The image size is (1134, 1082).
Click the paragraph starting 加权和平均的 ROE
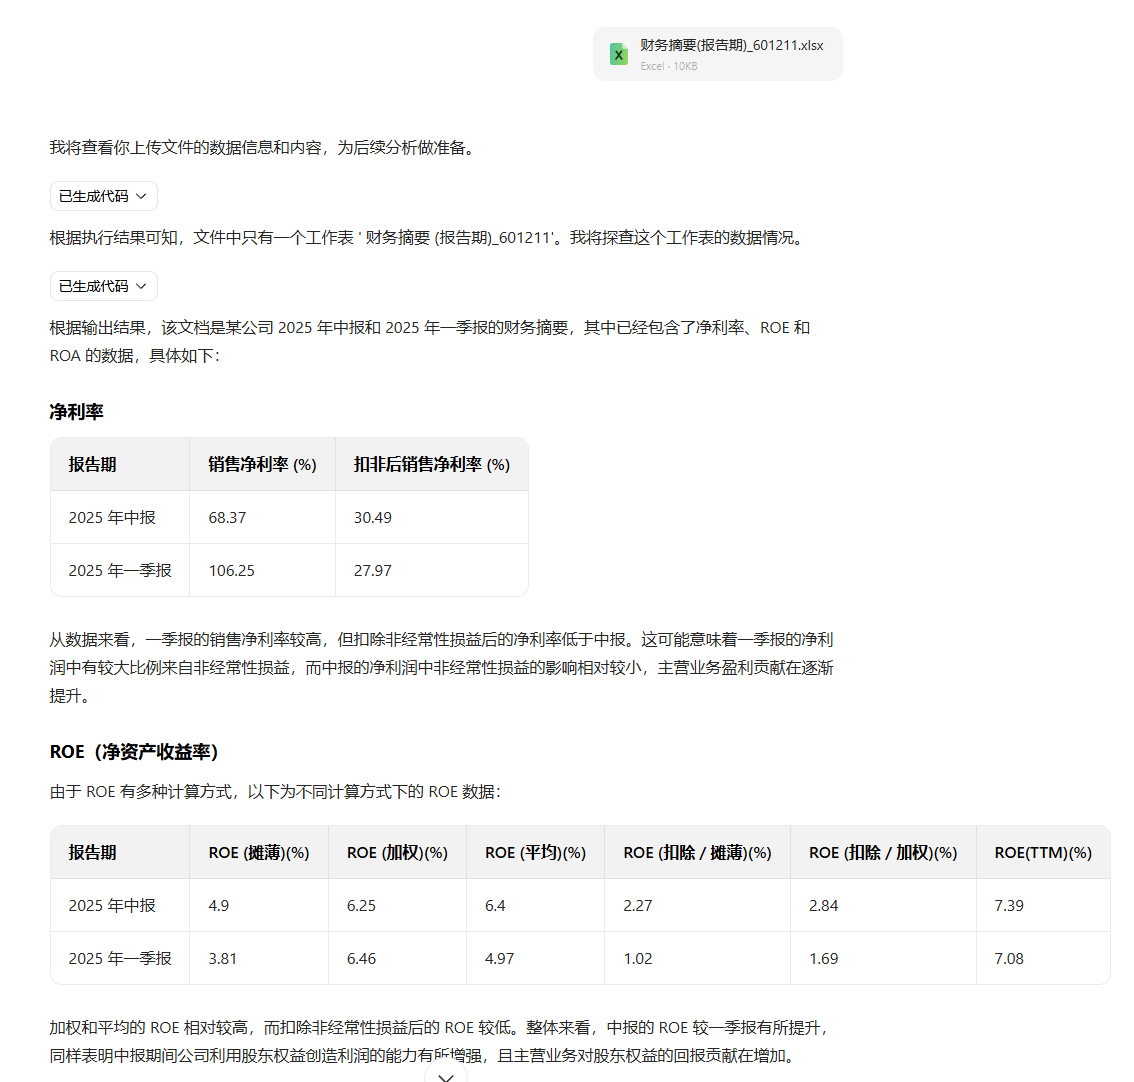pyautogui.click(x=440, y=1041)
